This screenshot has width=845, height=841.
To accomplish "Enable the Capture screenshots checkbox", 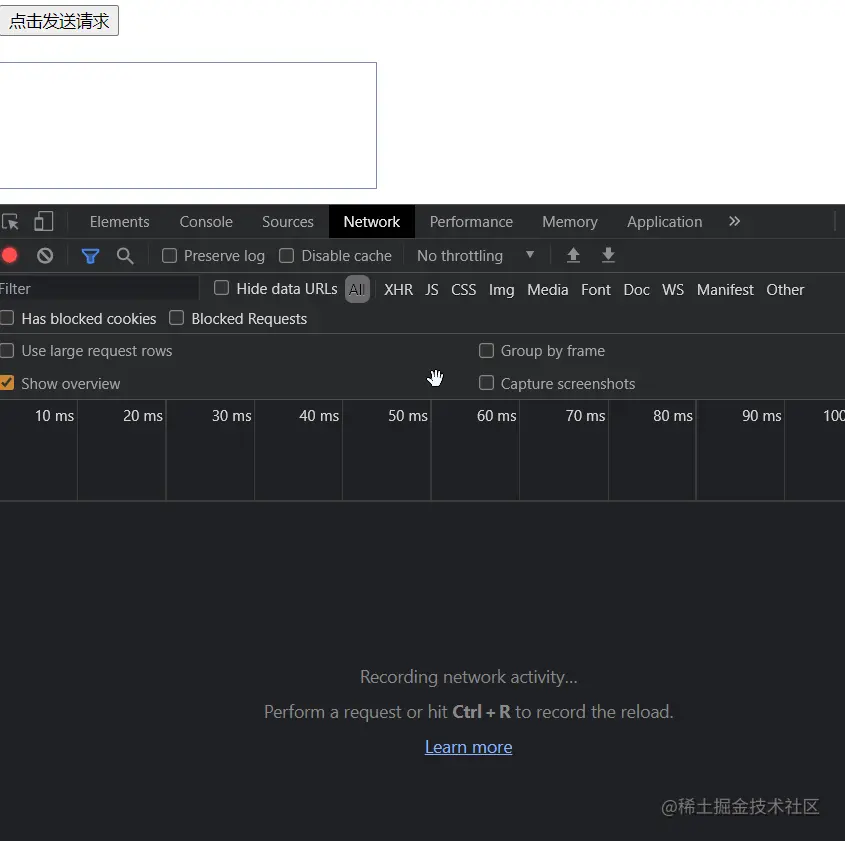I will [x=486, y=383].
